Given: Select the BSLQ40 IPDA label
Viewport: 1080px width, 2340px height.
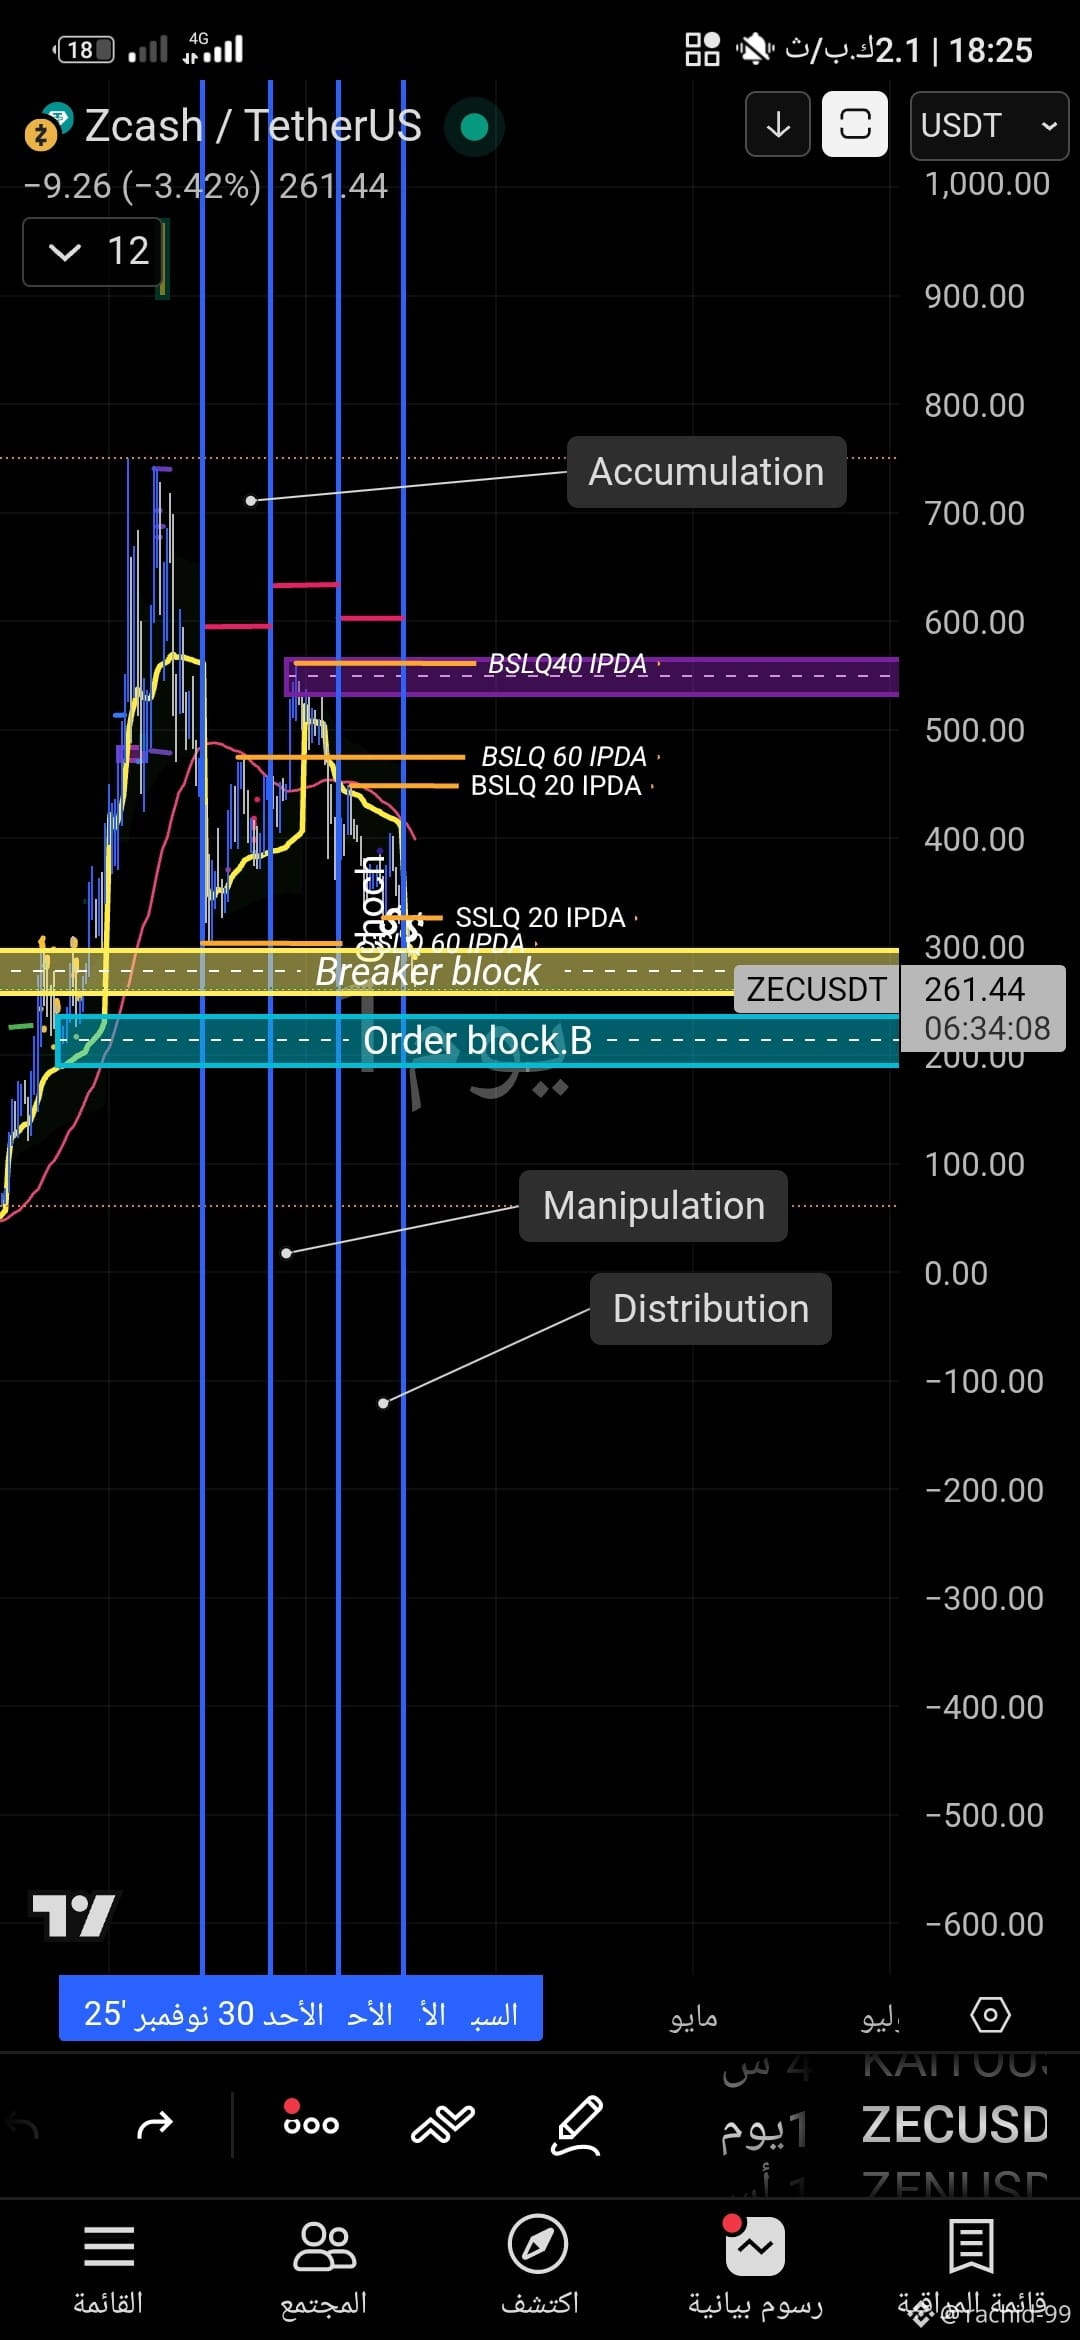Looking at the screenshot, I should (567, 664).
